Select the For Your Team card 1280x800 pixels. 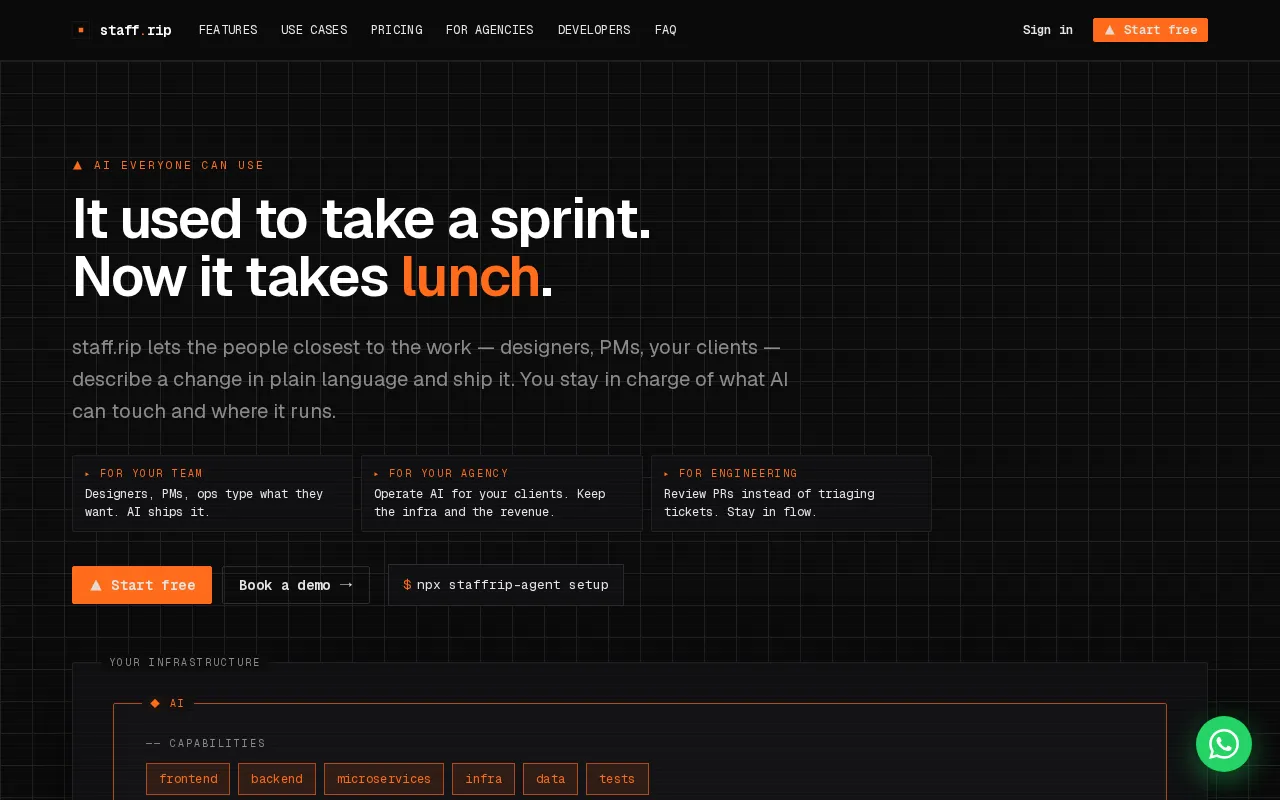212,493
